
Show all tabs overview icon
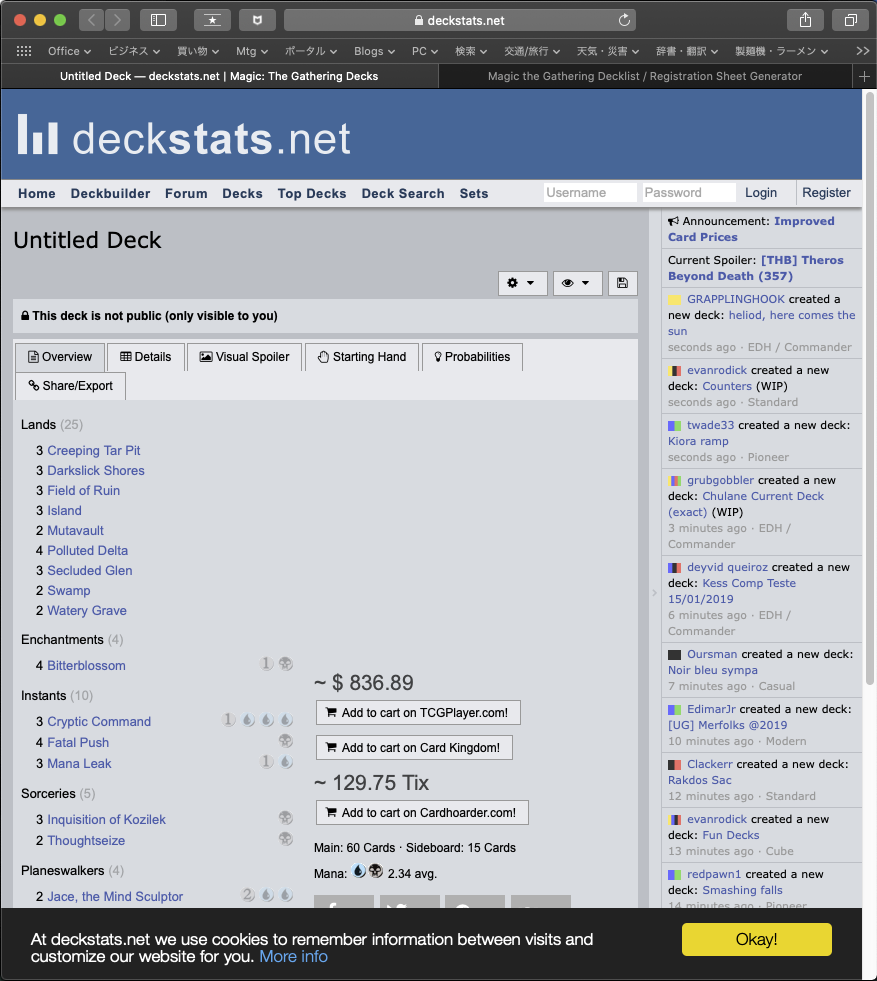coord(850,20)
